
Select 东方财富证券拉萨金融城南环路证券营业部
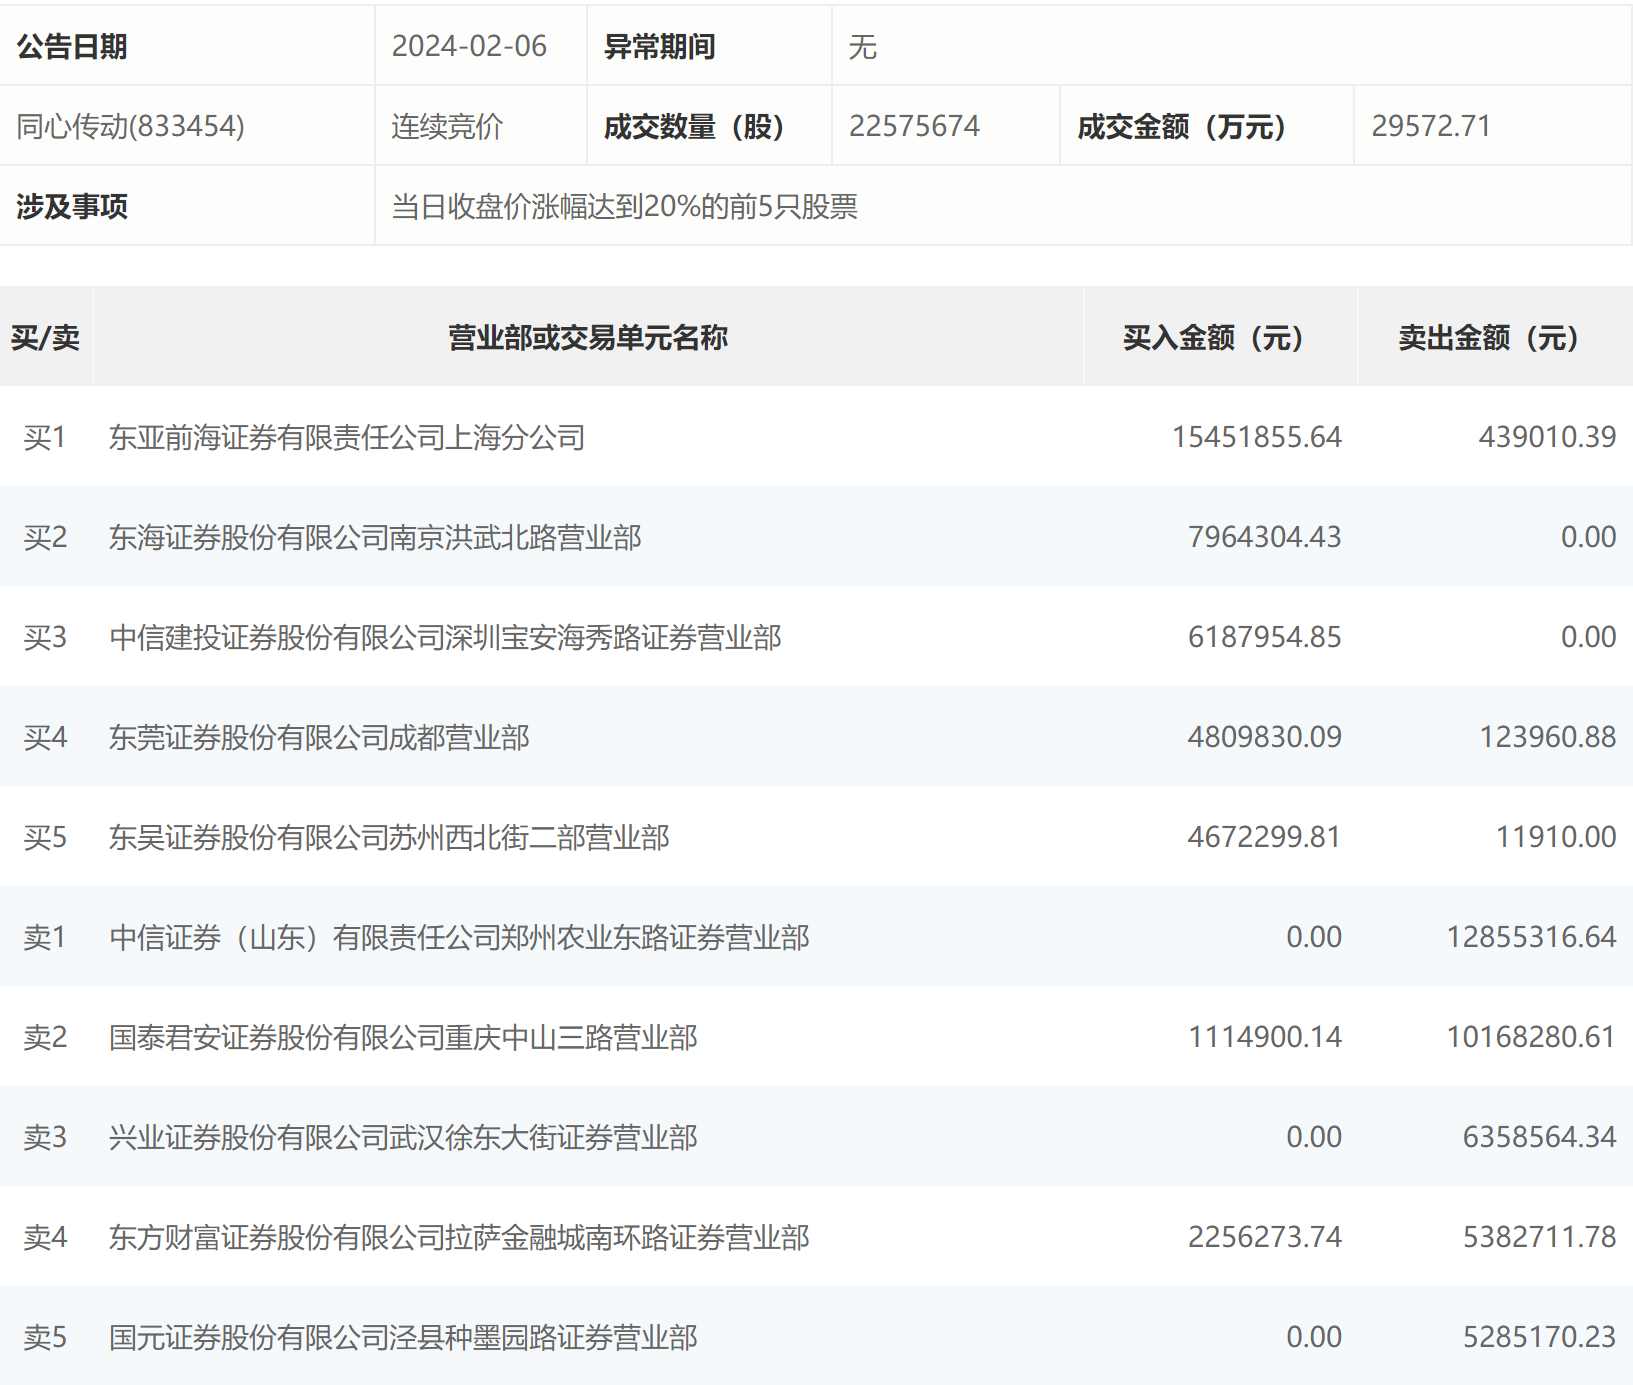pyautogui.click(x=459, y=1237)
